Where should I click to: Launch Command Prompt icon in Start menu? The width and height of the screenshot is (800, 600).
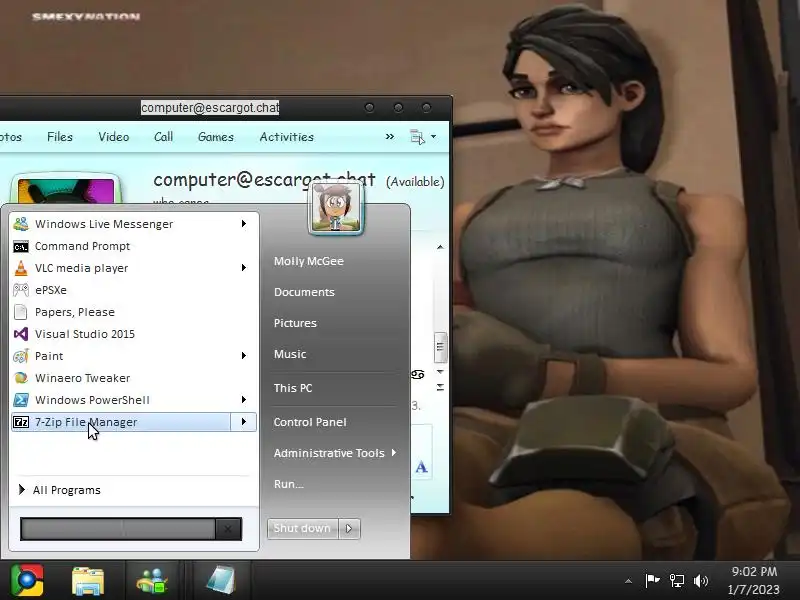21,246
